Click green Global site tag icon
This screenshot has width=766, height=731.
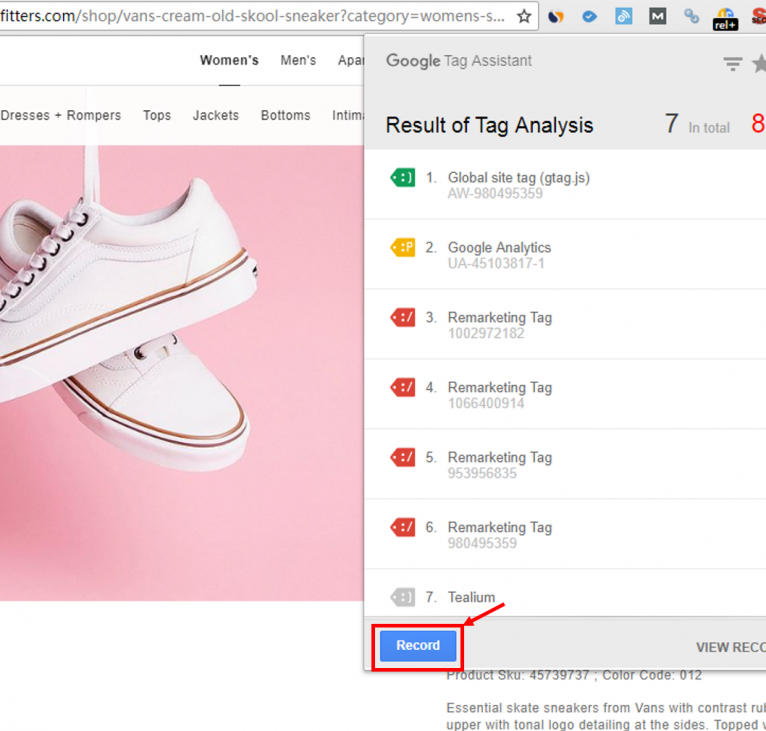pyautogui.click(x=402, y=178)
